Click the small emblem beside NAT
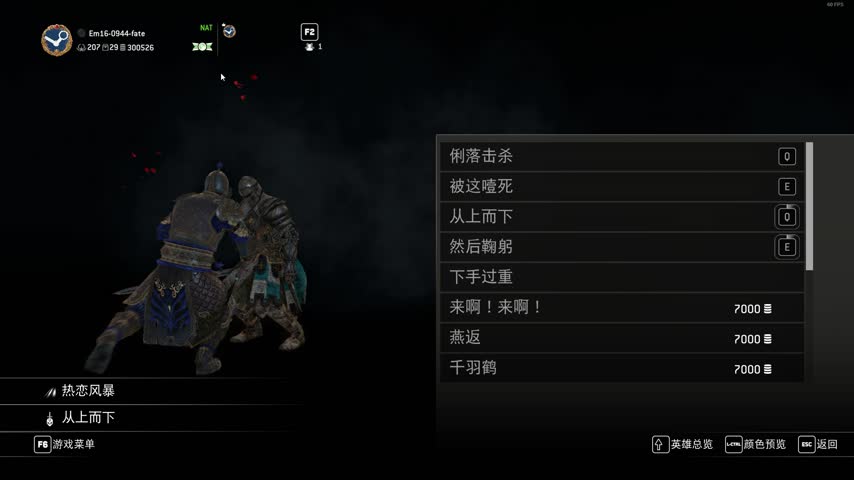 (229, 31)
